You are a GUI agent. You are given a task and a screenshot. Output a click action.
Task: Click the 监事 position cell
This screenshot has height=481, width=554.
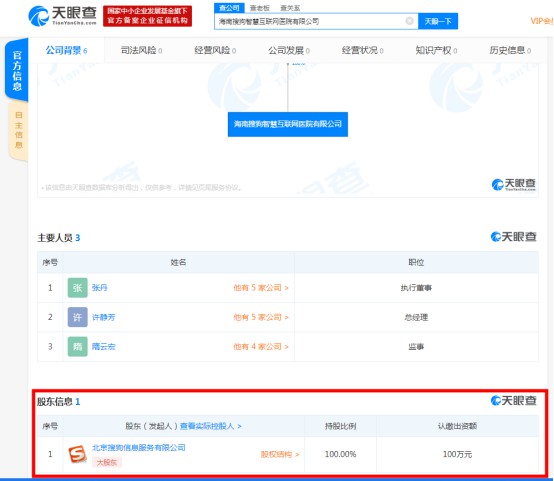[416, 346]
